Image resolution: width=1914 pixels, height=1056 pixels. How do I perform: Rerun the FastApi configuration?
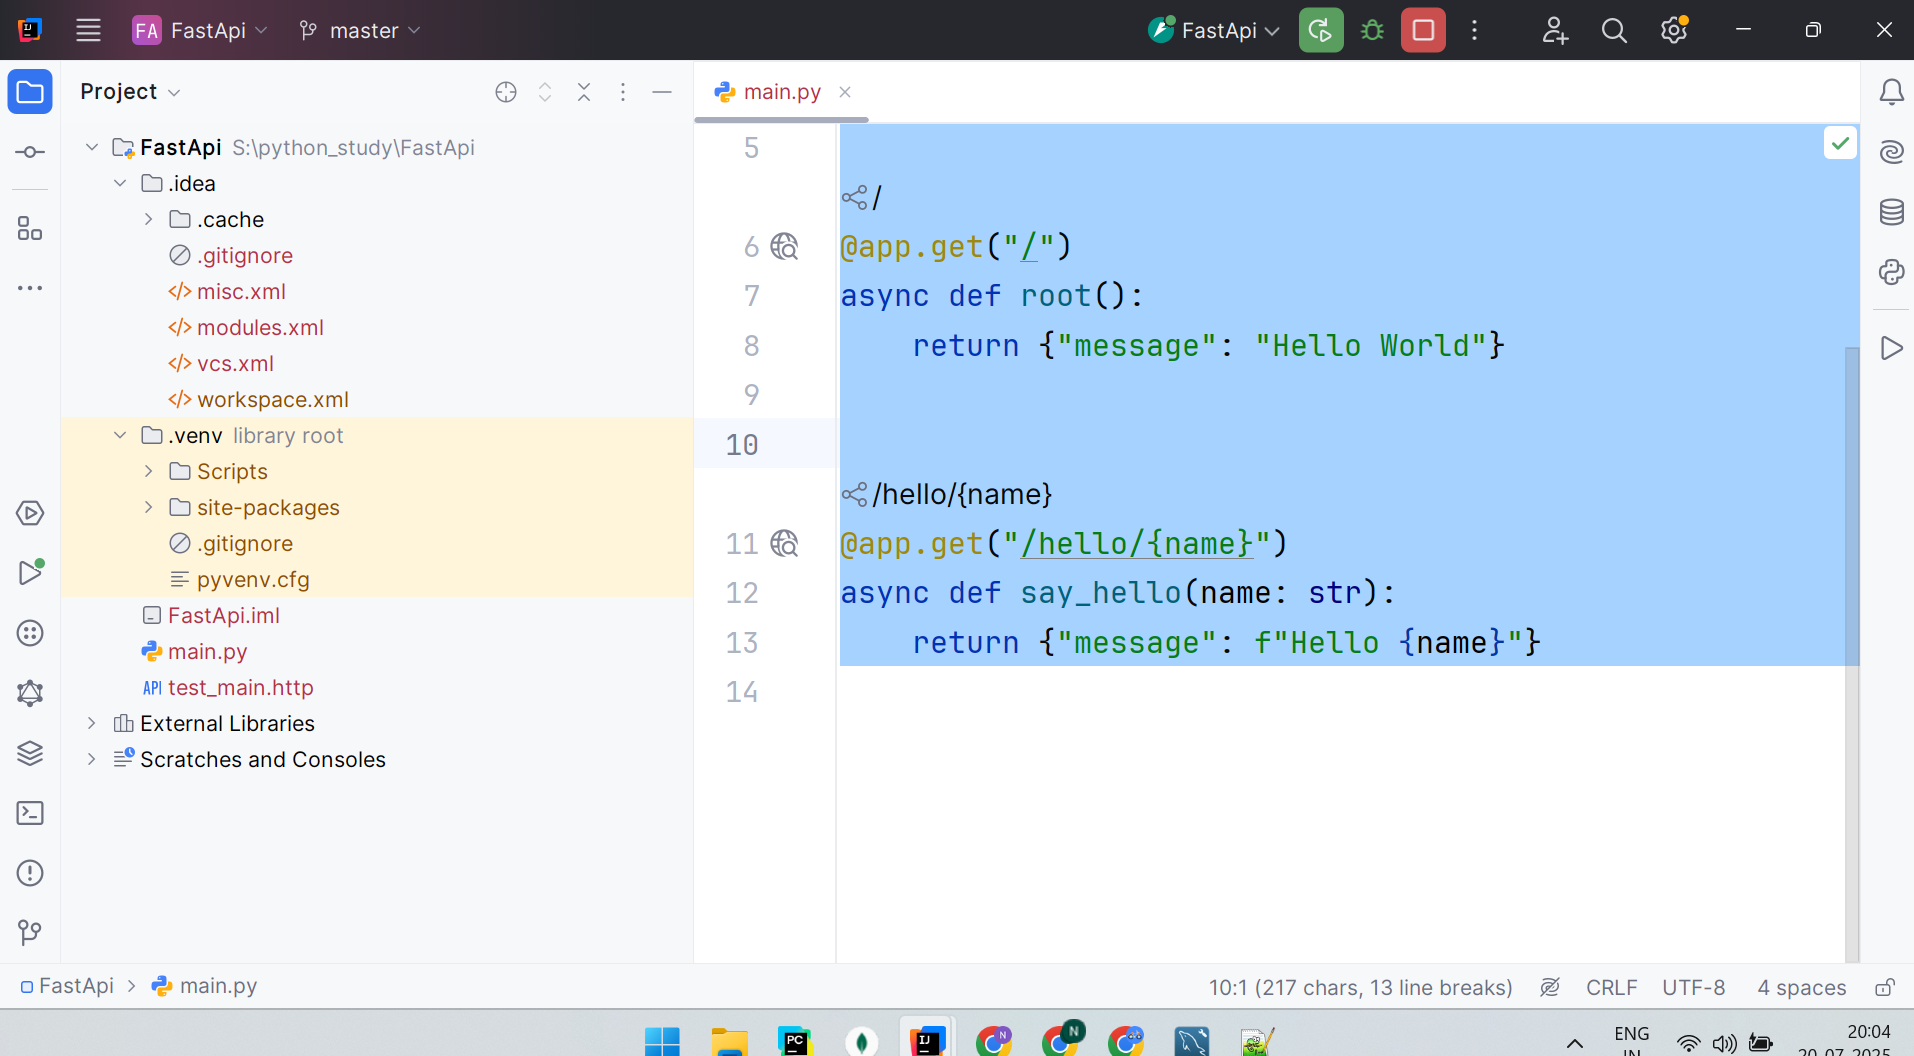pos(1320,30)
